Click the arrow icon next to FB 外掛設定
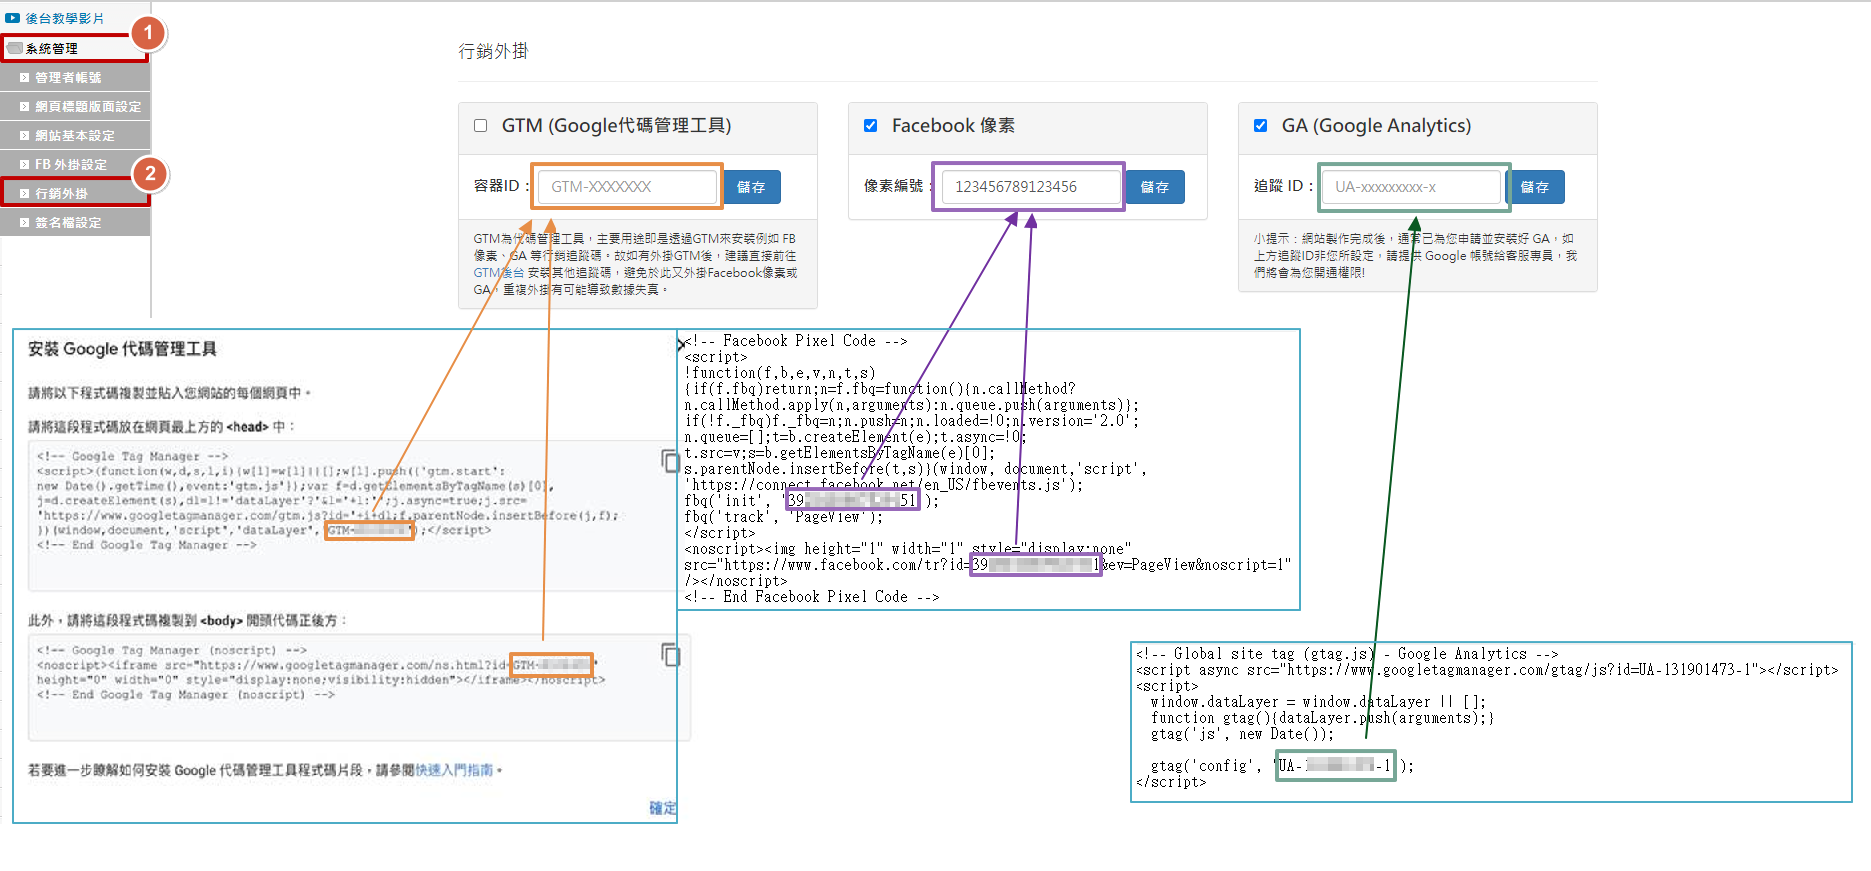 coord(25,164)
